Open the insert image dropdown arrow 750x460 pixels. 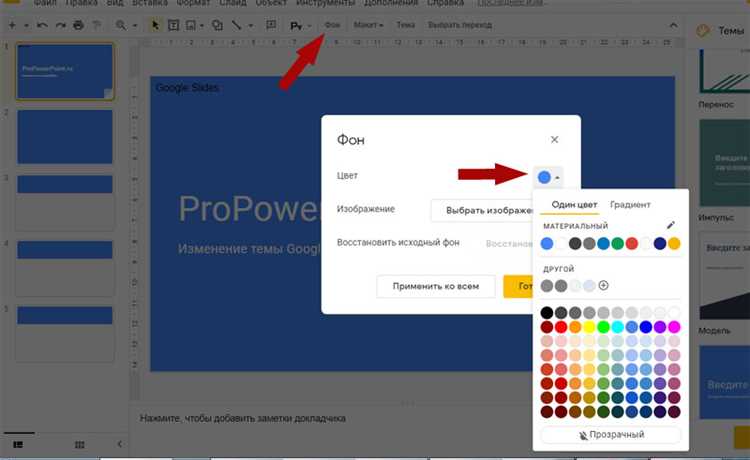pos(202,25)
